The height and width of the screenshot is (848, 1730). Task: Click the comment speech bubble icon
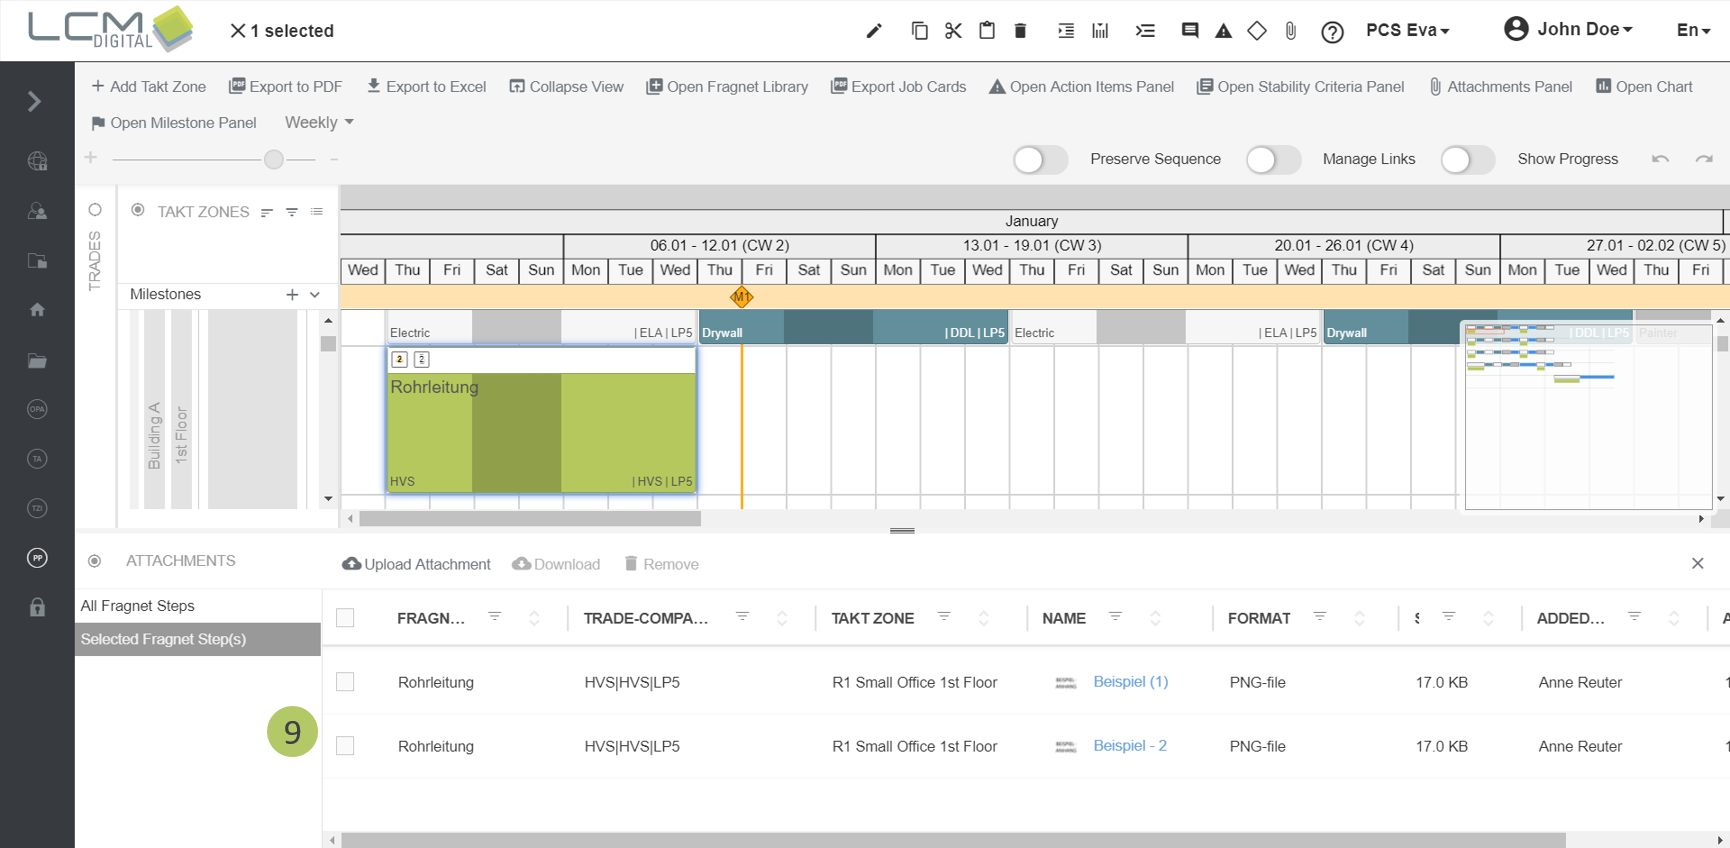tap(1189, 31)
